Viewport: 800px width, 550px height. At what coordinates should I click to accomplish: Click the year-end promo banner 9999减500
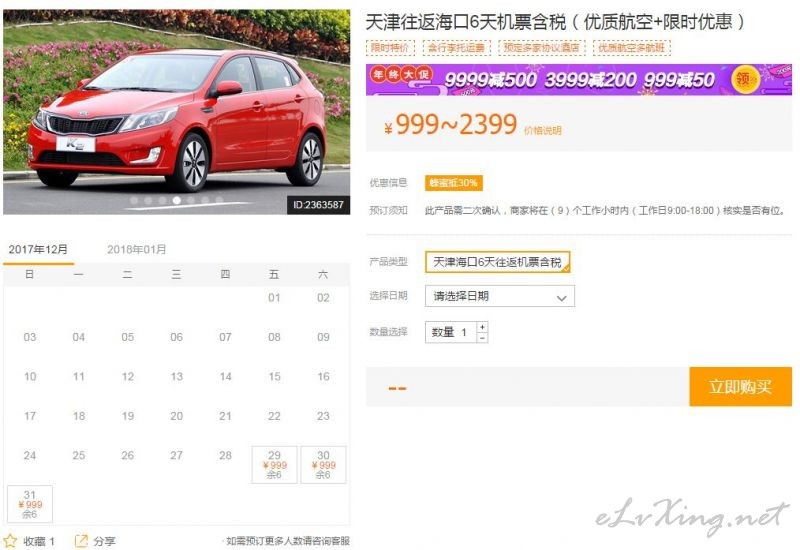579,80
